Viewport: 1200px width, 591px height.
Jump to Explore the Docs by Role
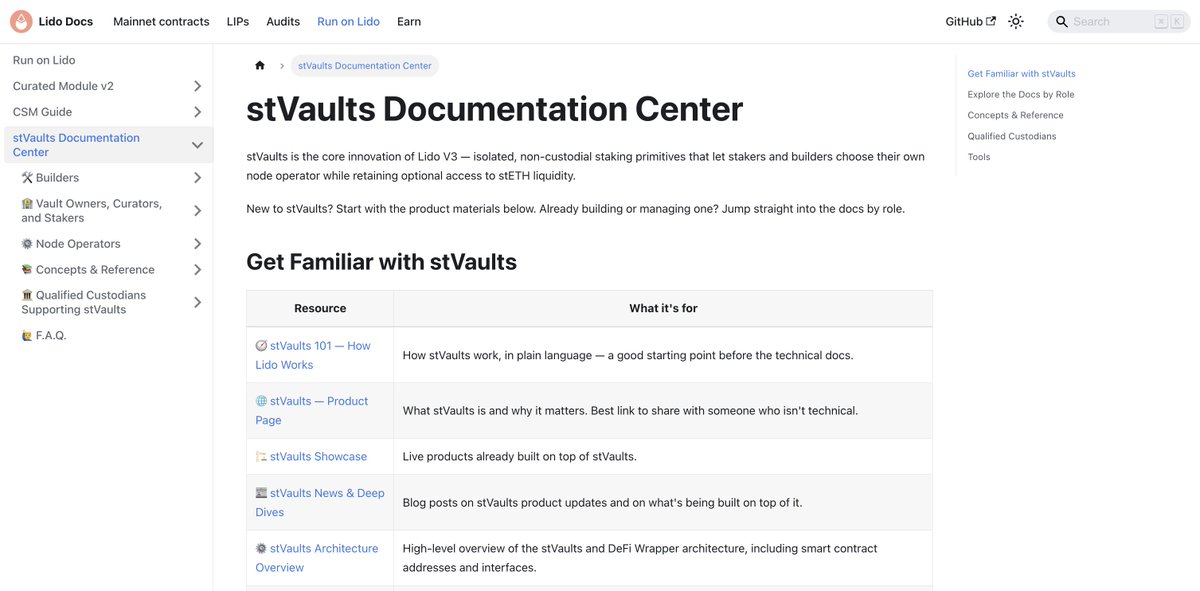1021,95
